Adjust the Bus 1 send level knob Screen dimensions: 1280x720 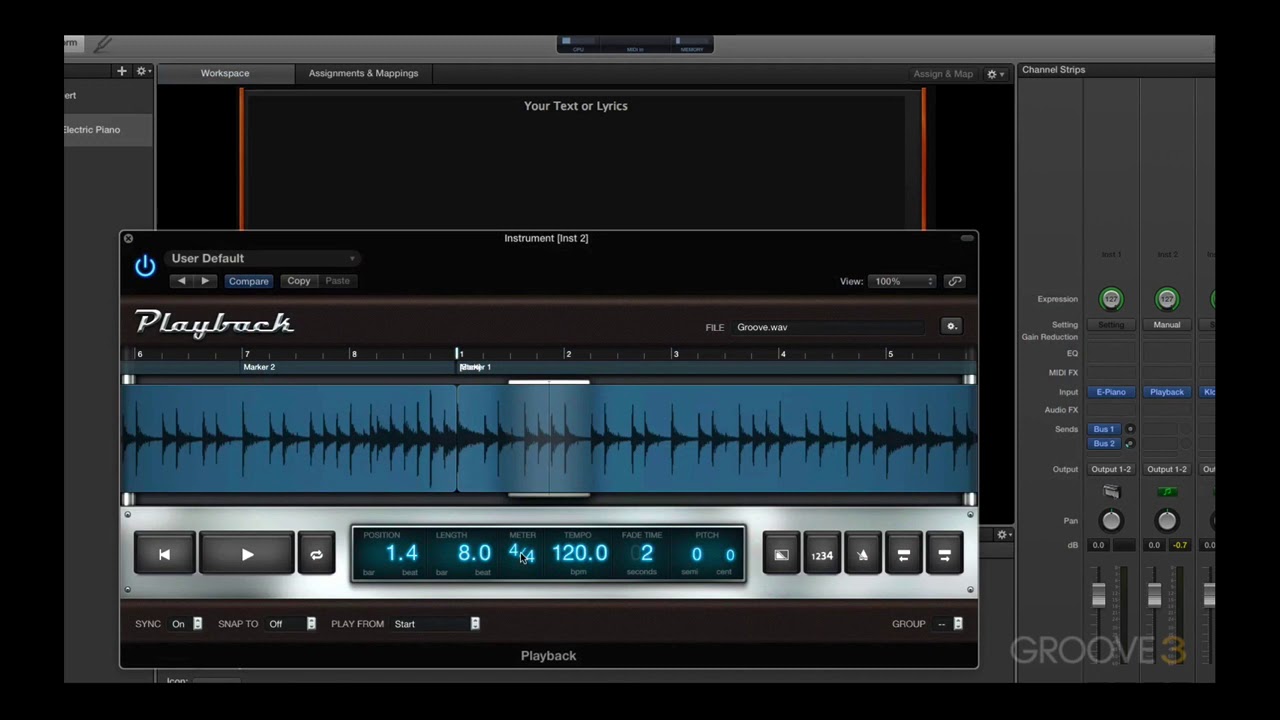(1130, 429)
